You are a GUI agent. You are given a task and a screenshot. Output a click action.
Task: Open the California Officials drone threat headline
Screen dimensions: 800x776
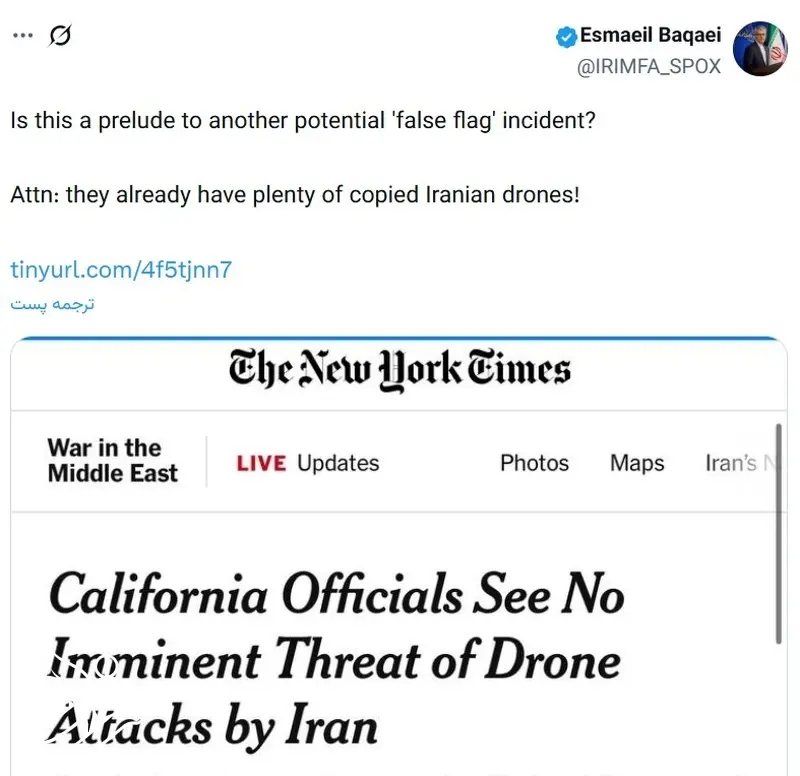tap(336, 660)
